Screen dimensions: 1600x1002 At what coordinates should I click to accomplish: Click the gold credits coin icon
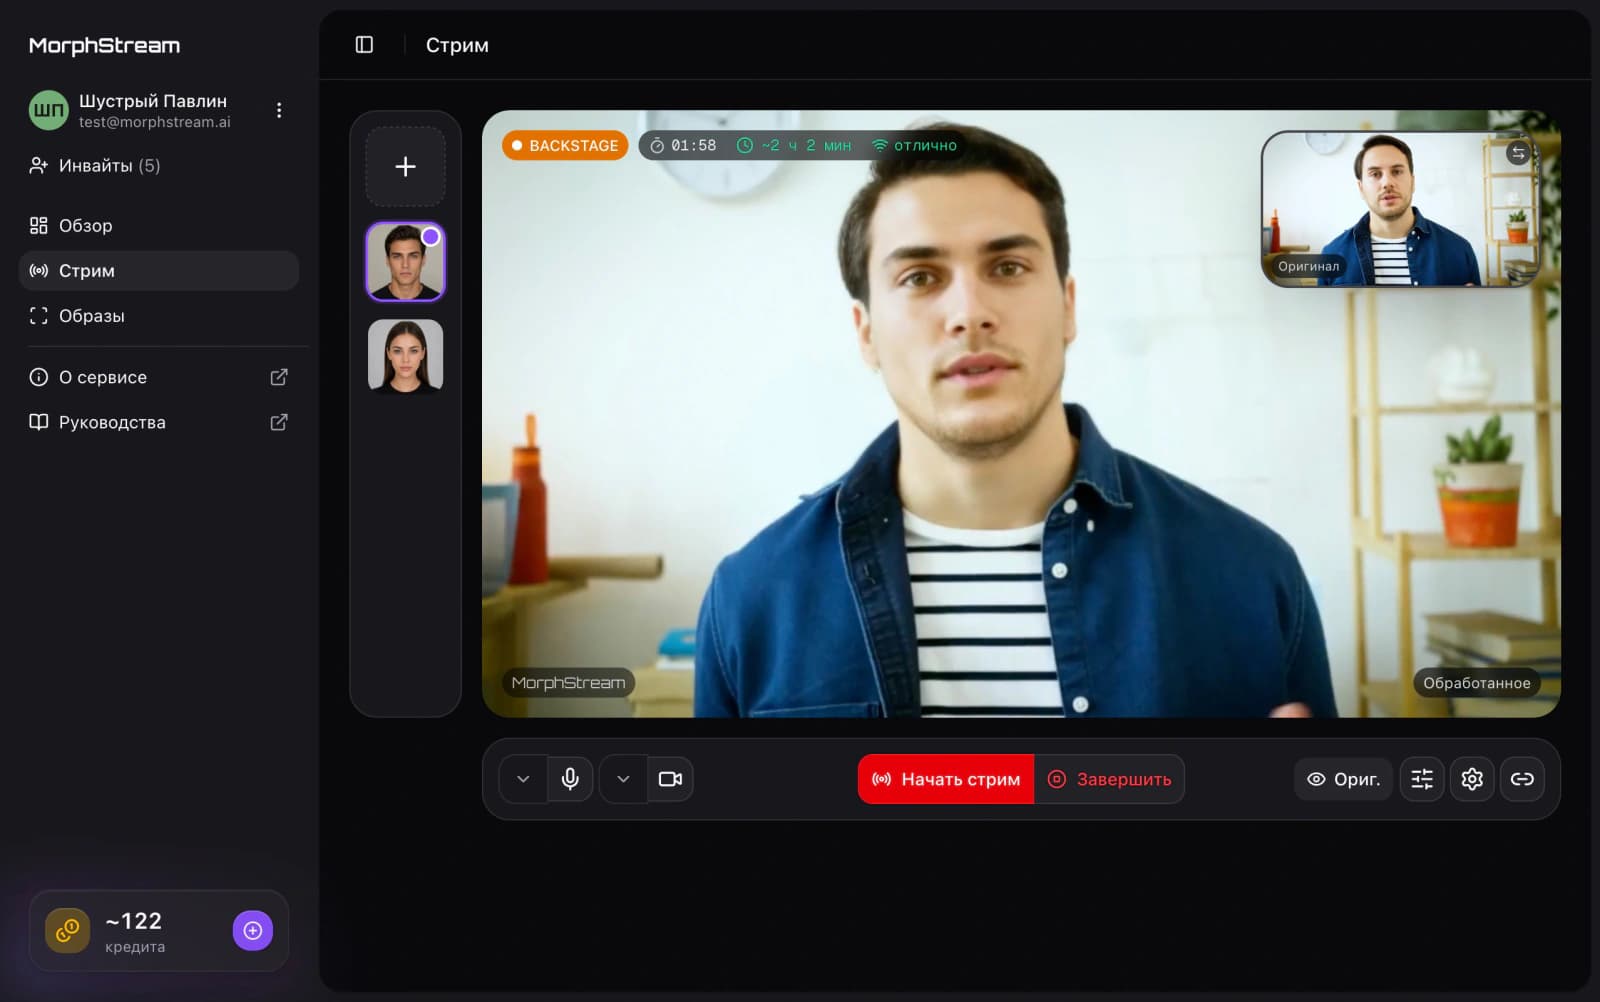click(67, 931)
